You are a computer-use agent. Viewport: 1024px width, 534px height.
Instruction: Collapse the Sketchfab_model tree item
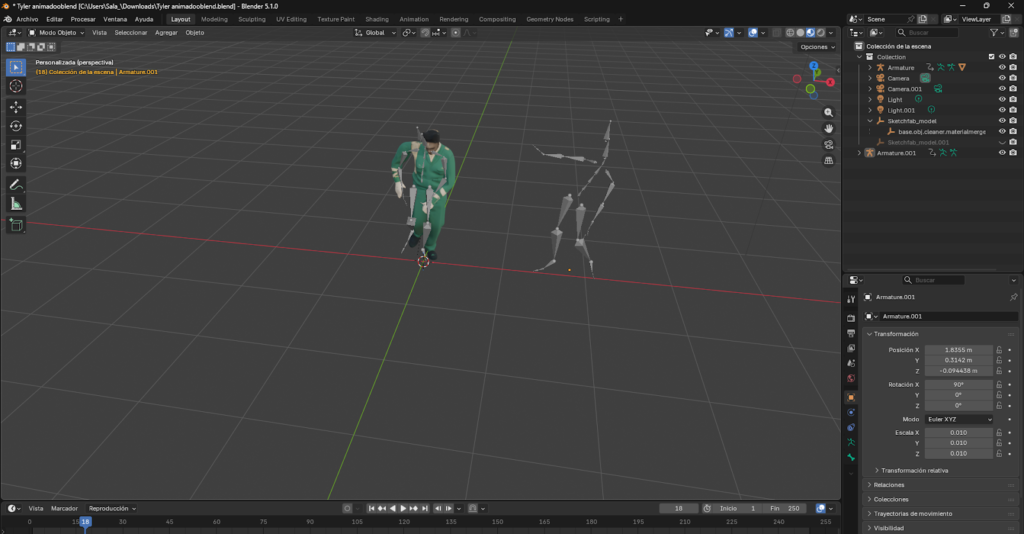click(x=870, y=121)
